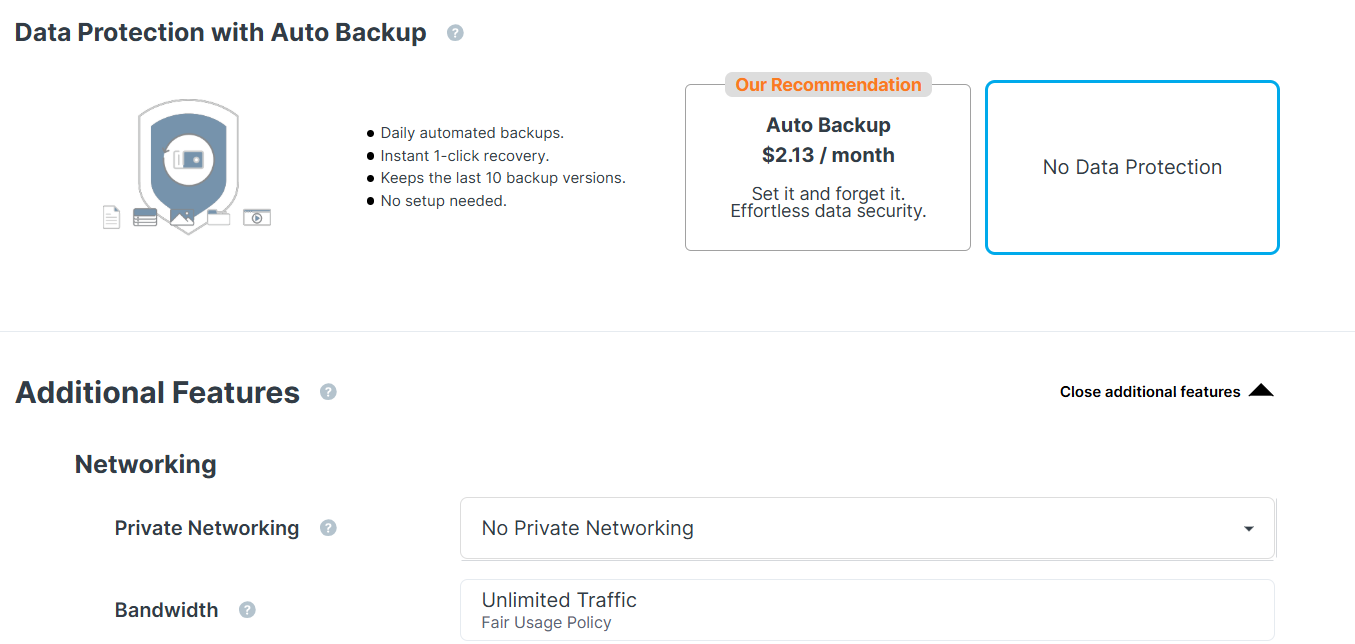This screenshot has width=1355, height=644.
Task: Click the Networking section heading
Action: (x=146, y=464)
